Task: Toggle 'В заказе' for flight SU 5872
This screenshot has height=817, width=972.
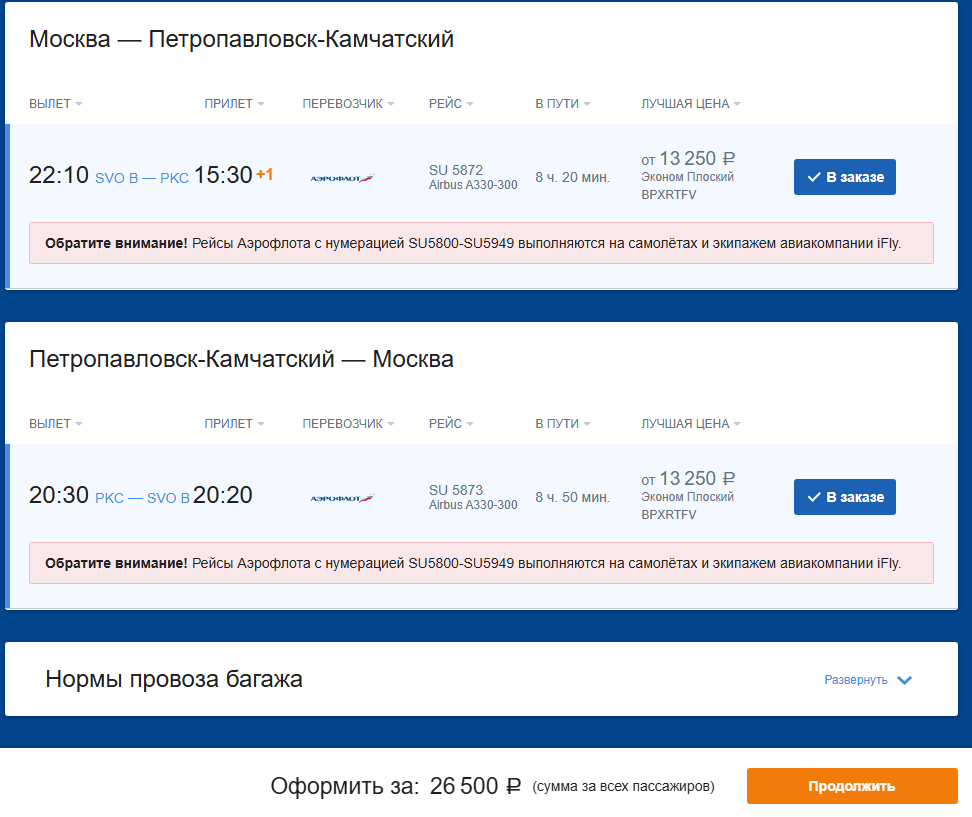Action: (844, 177)
